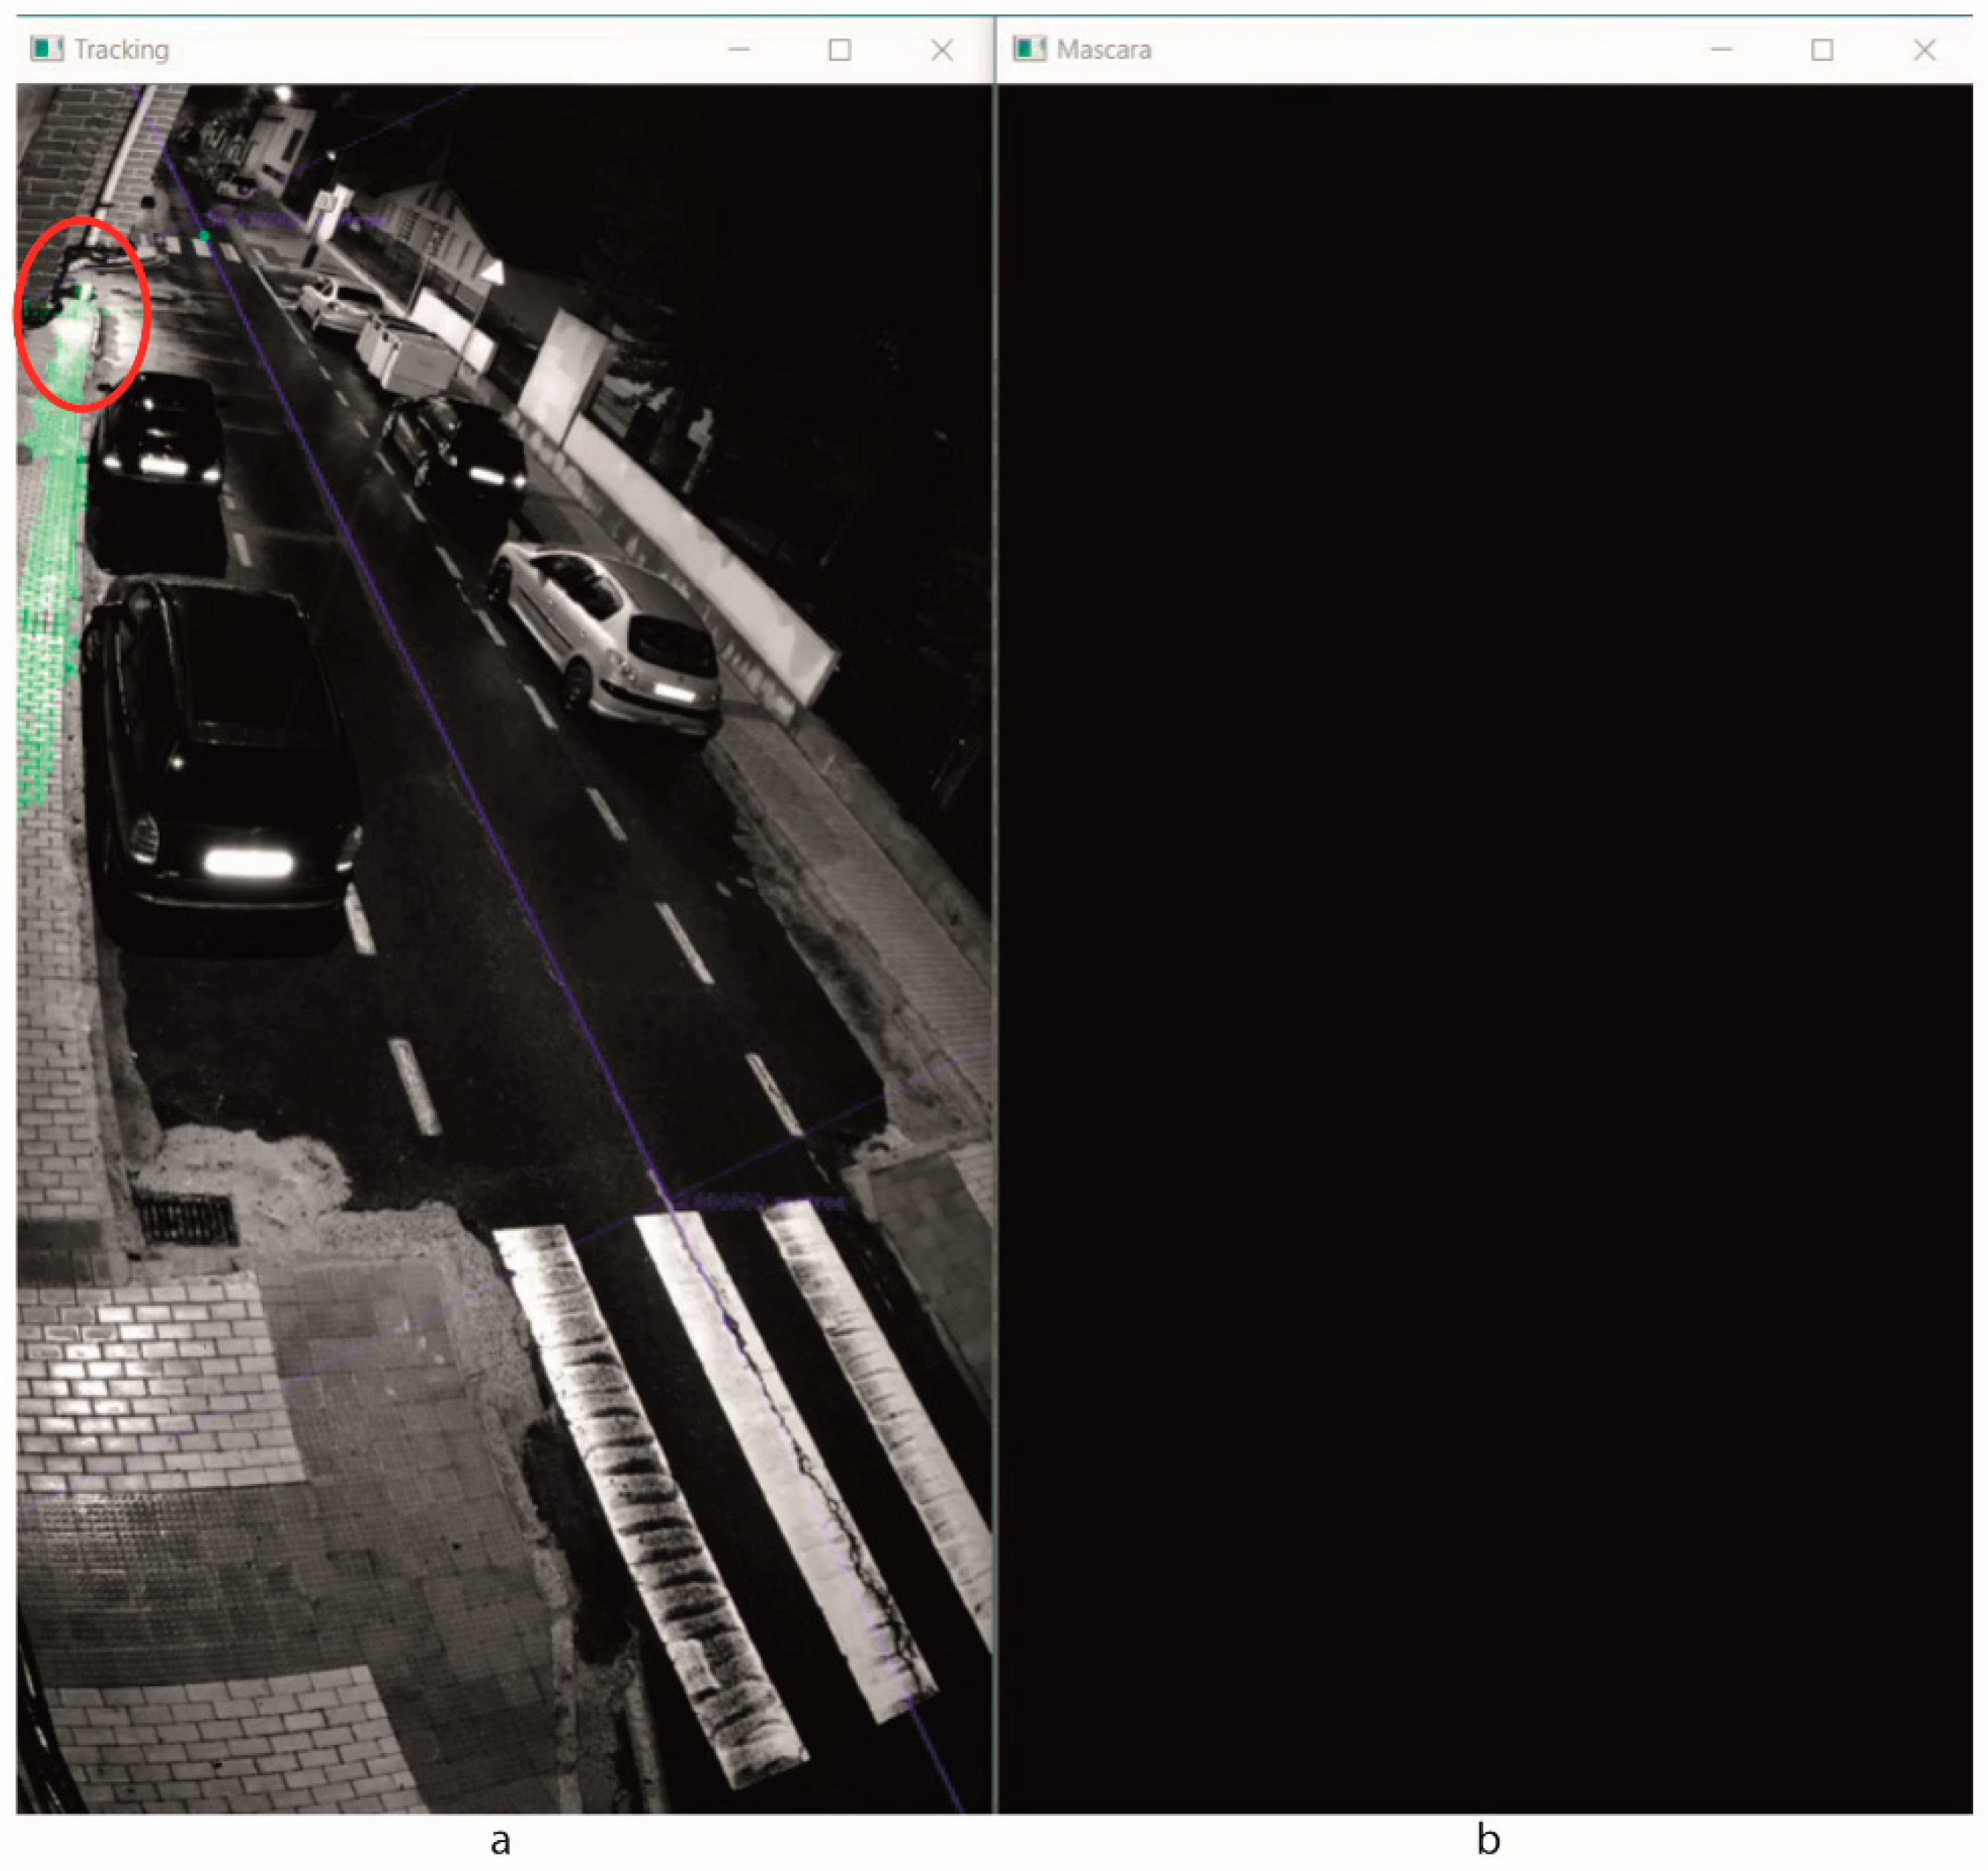The width and height of the screenshot is (1988, 1871).
Task: Minimize the Tracking window
Action: click(x=739, y=49)
